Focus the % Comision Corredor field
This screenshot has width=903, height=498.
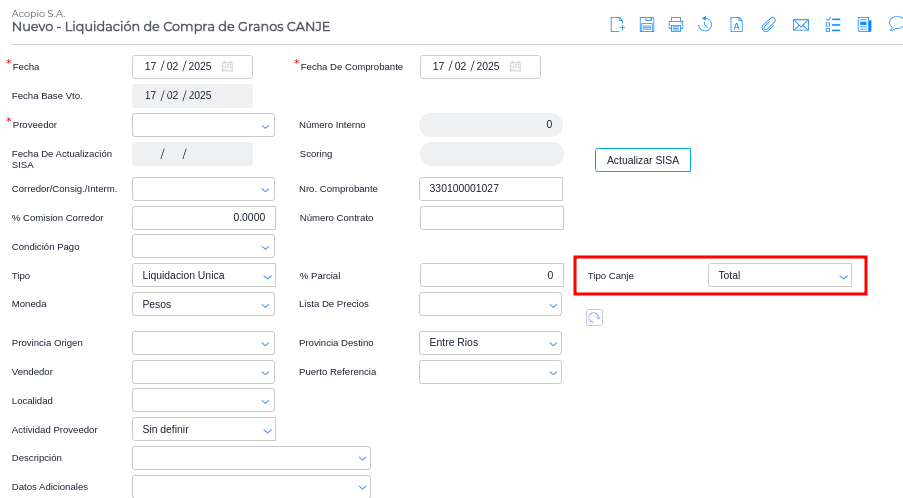coord(203,218)
